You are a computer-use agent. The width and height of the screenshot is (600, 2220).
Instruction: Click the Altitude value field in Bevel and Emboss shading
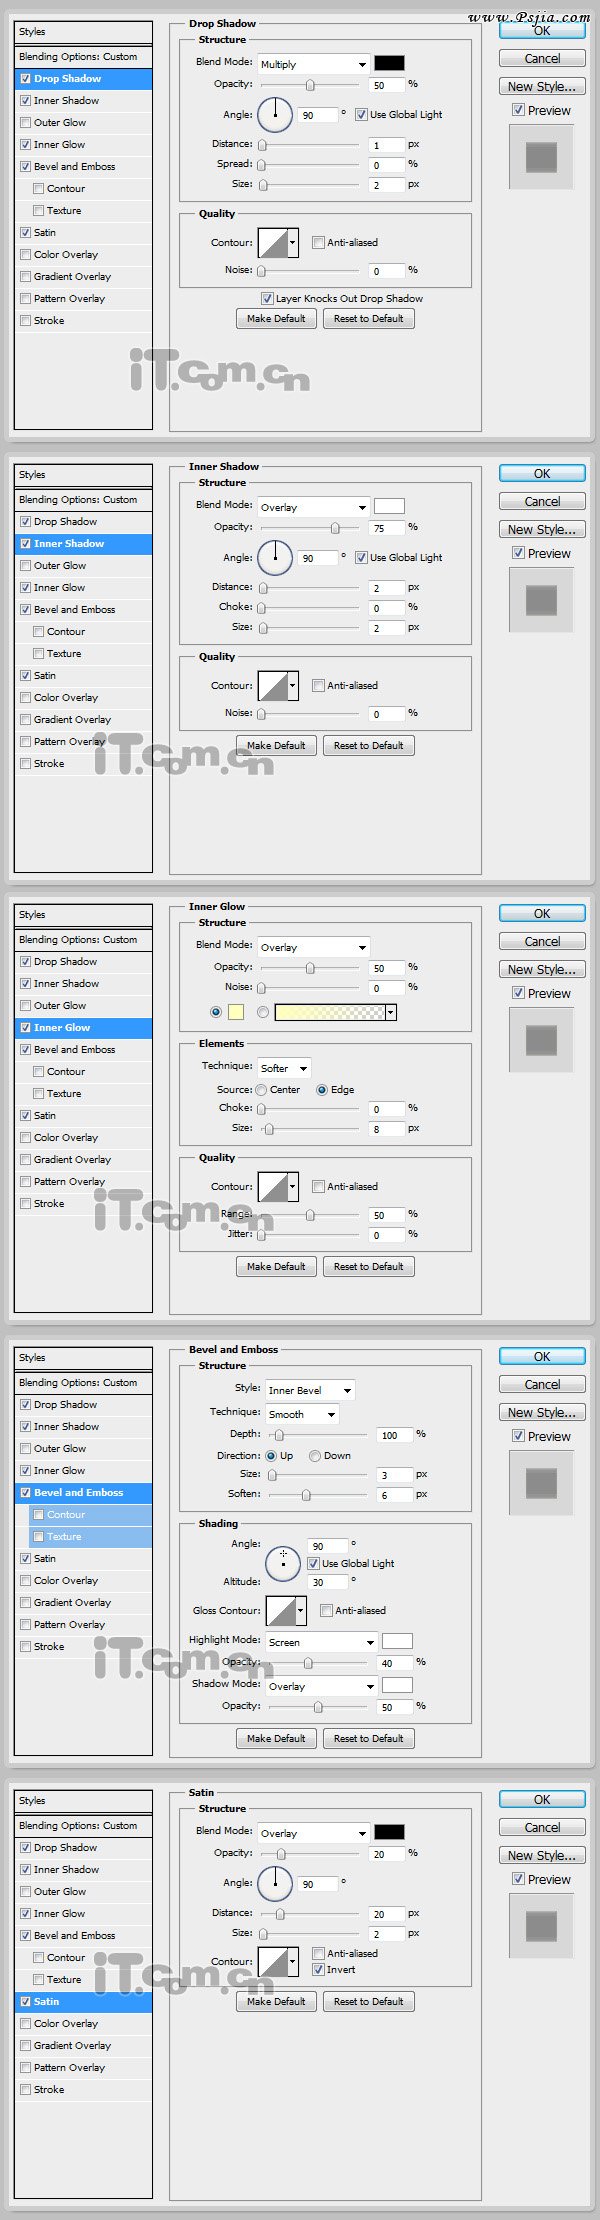coord(329,1582)
